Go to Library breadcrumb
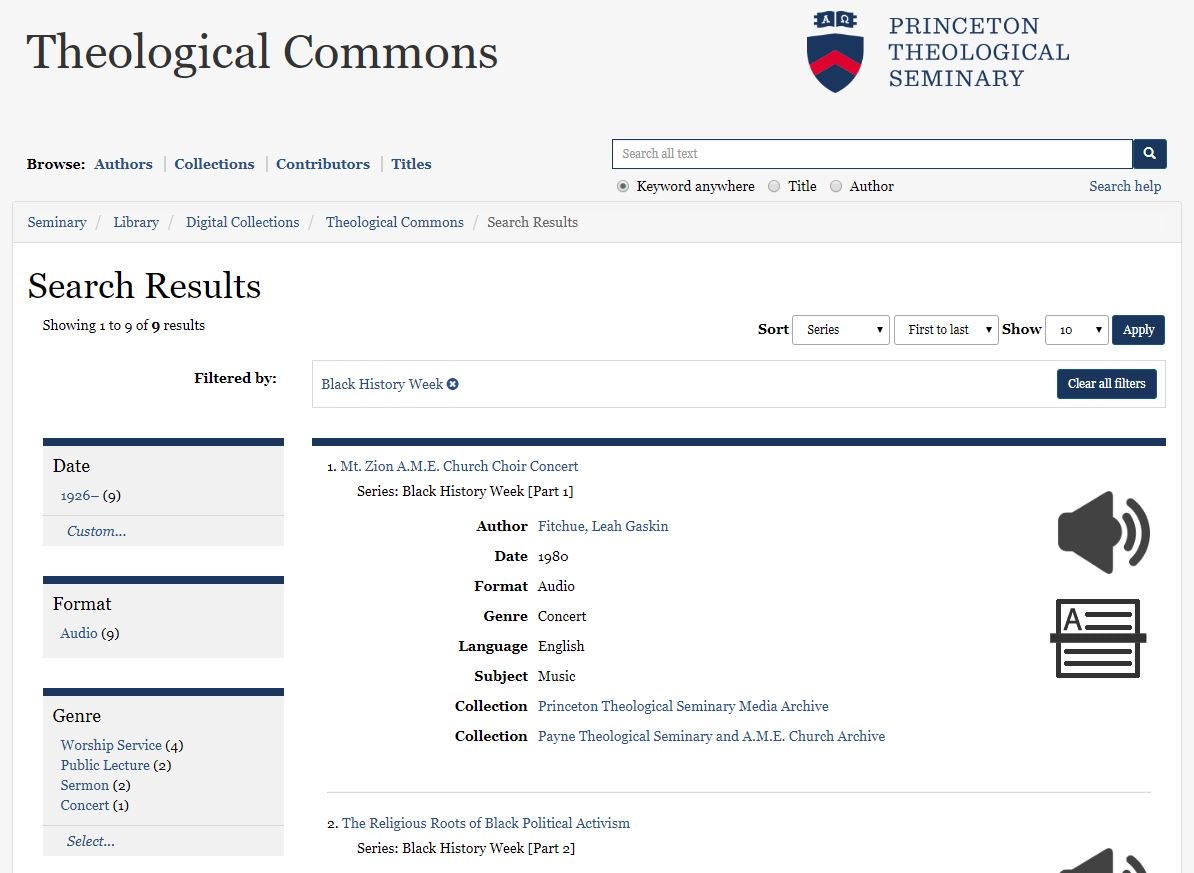1194x873 pixels. 136,222
